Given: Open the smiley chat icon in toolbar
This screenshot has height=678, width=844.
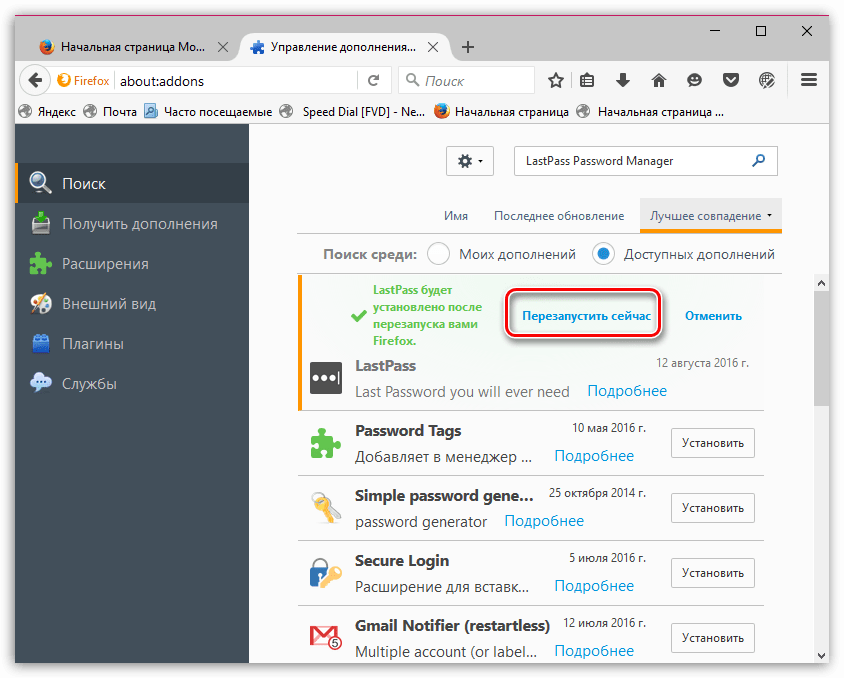Looking at the screenshot, I should (694, 81).
